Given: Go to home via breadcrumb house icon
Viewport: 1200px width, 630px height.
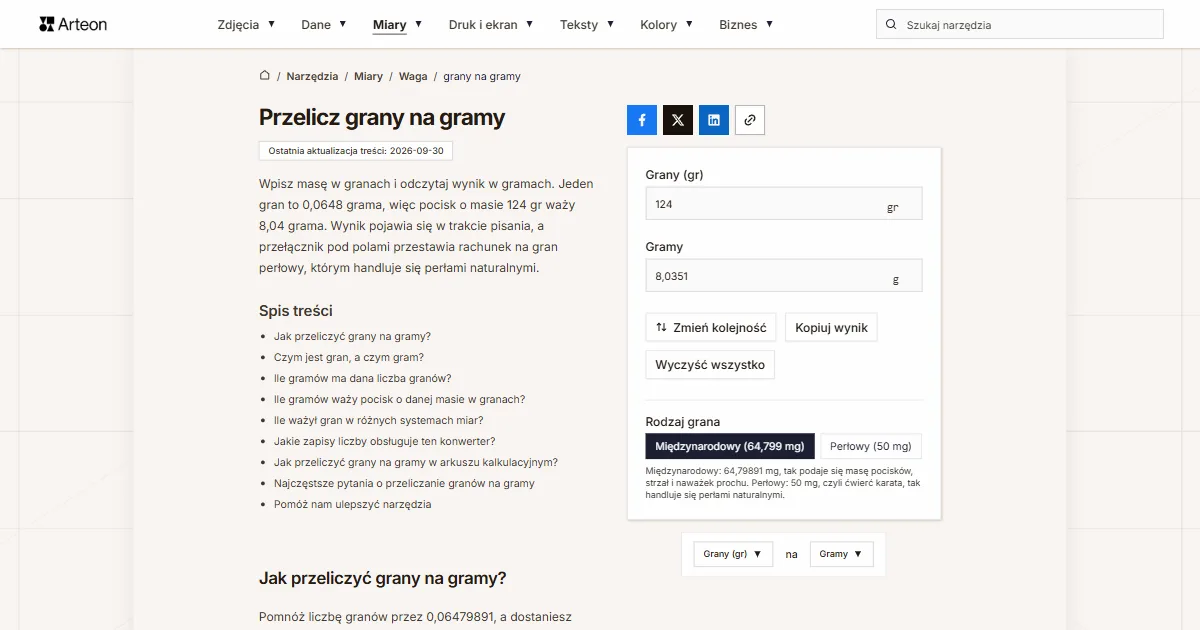Looking at the screenshot, I should [265, 76].
